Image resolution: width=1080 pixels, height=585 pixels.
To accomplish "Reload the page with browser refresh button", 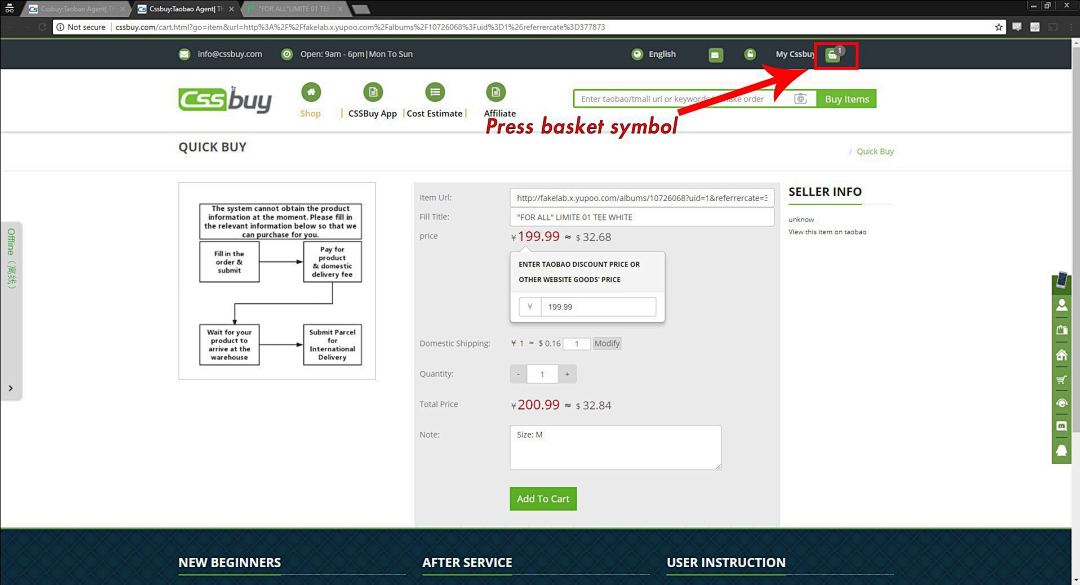I will [42, 27].
